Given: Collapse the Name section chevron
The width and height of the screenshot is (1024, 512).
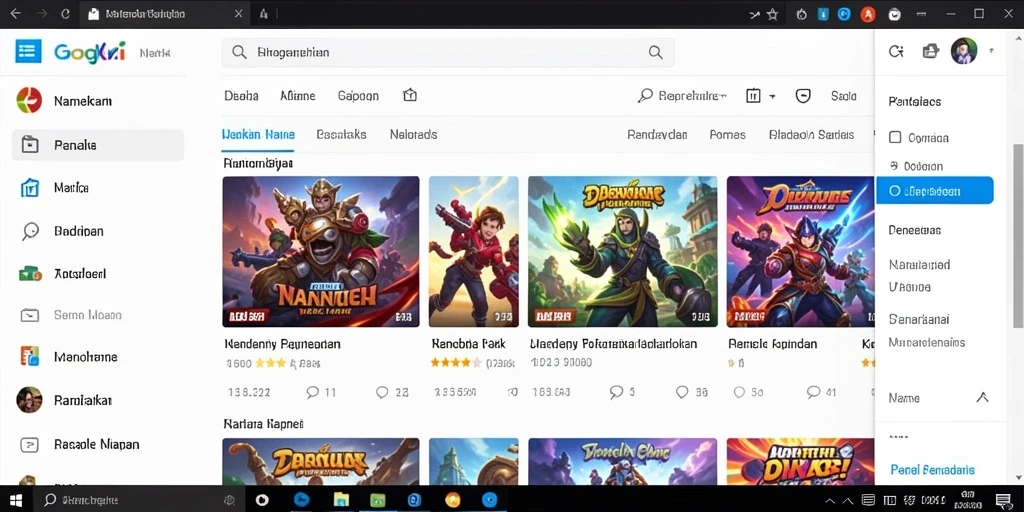Looking at the screenshot, I should (x=982, y=397).
